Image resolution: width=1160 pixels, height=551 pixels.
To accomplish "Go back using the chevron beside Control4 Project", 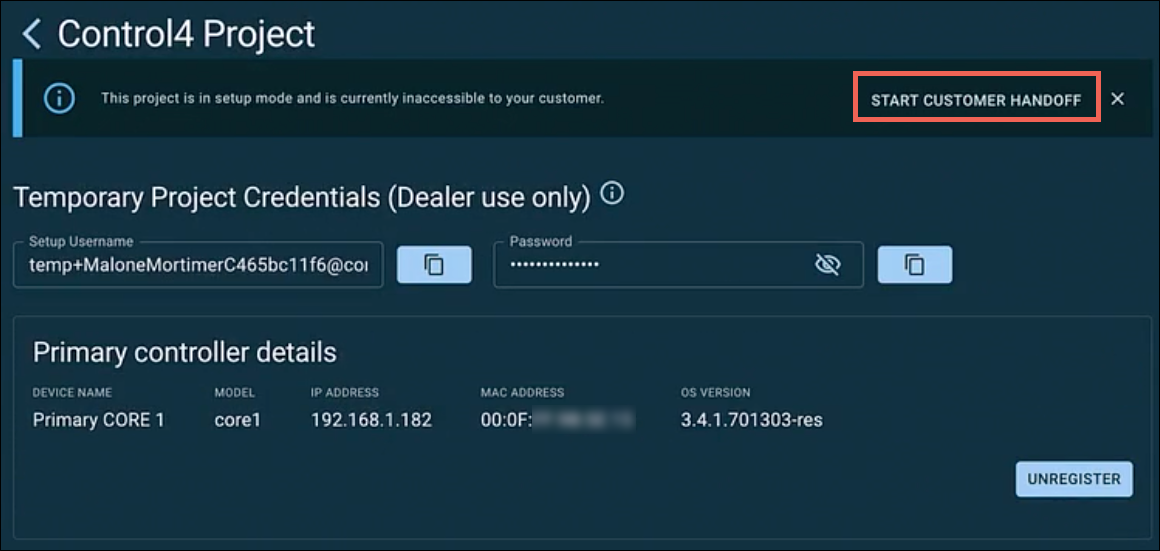I will coord(32,34).
